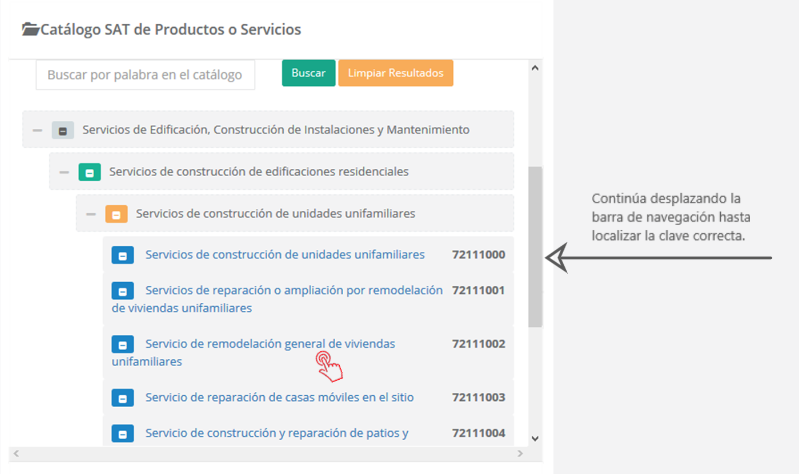Choose Servicios de reparación o ampliación por remodelación
The image size is (799, 474).
293,290
